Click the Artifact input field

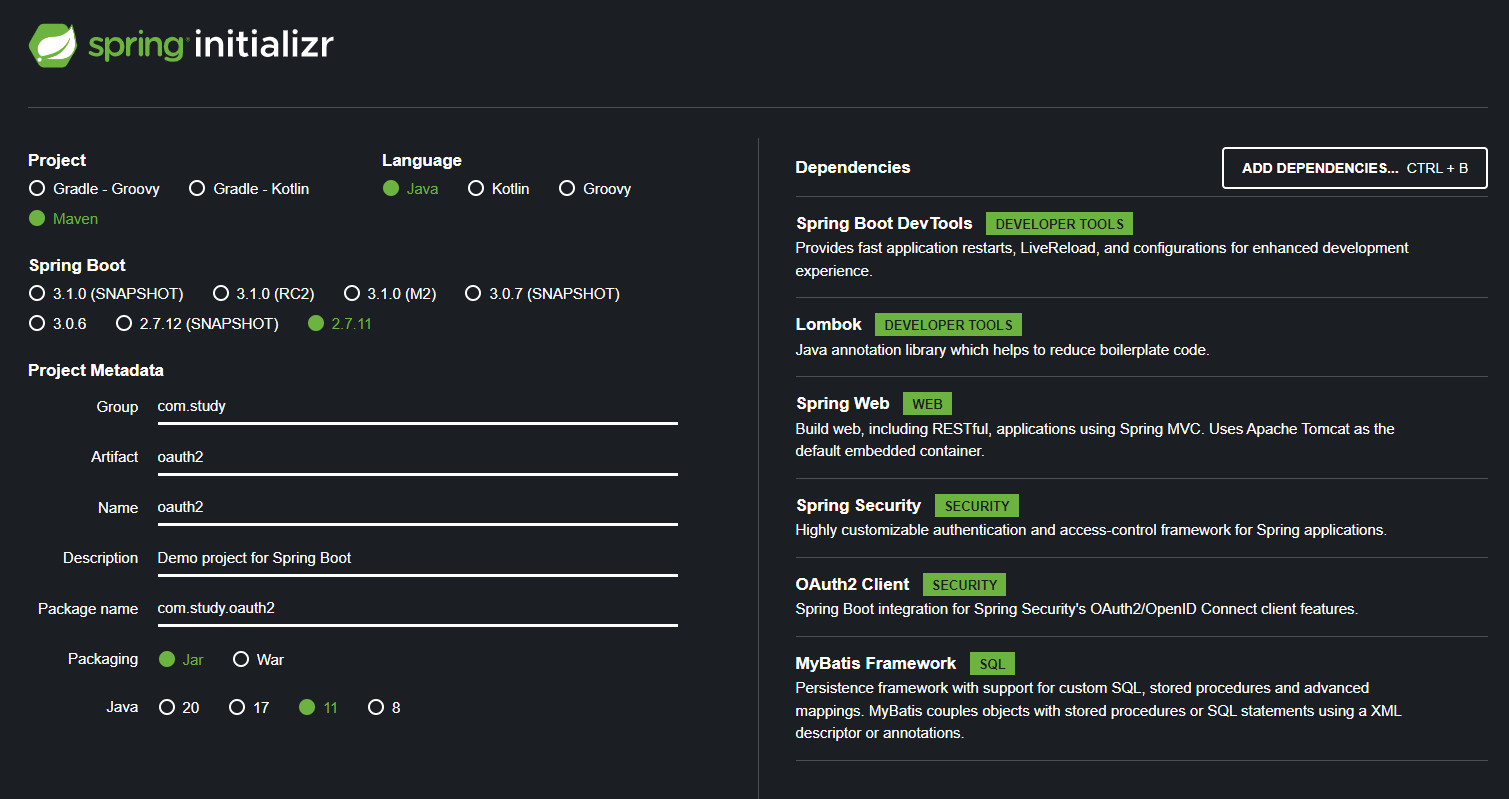click(x=417, y=457)
